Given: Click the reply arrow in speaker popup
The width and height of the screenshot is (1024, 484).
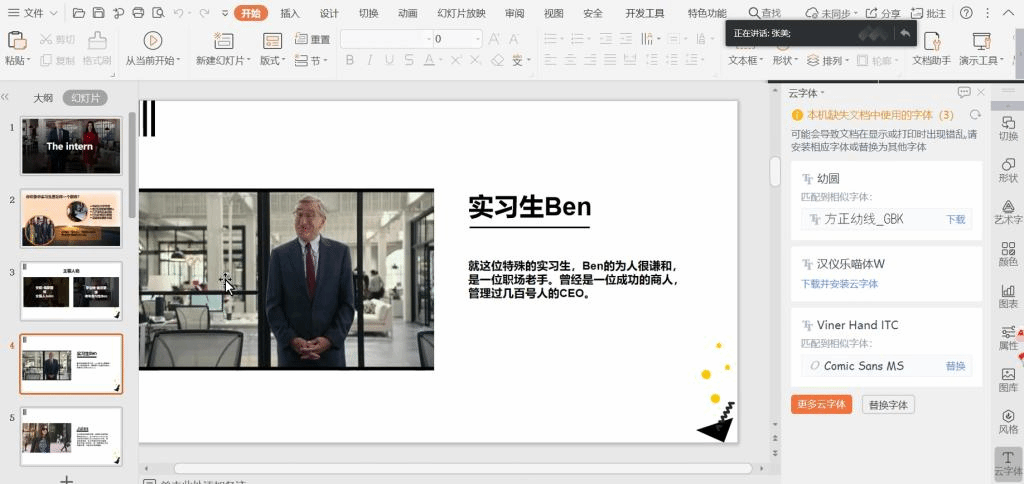Looking at the screenshot, I should tap(904, 33).
